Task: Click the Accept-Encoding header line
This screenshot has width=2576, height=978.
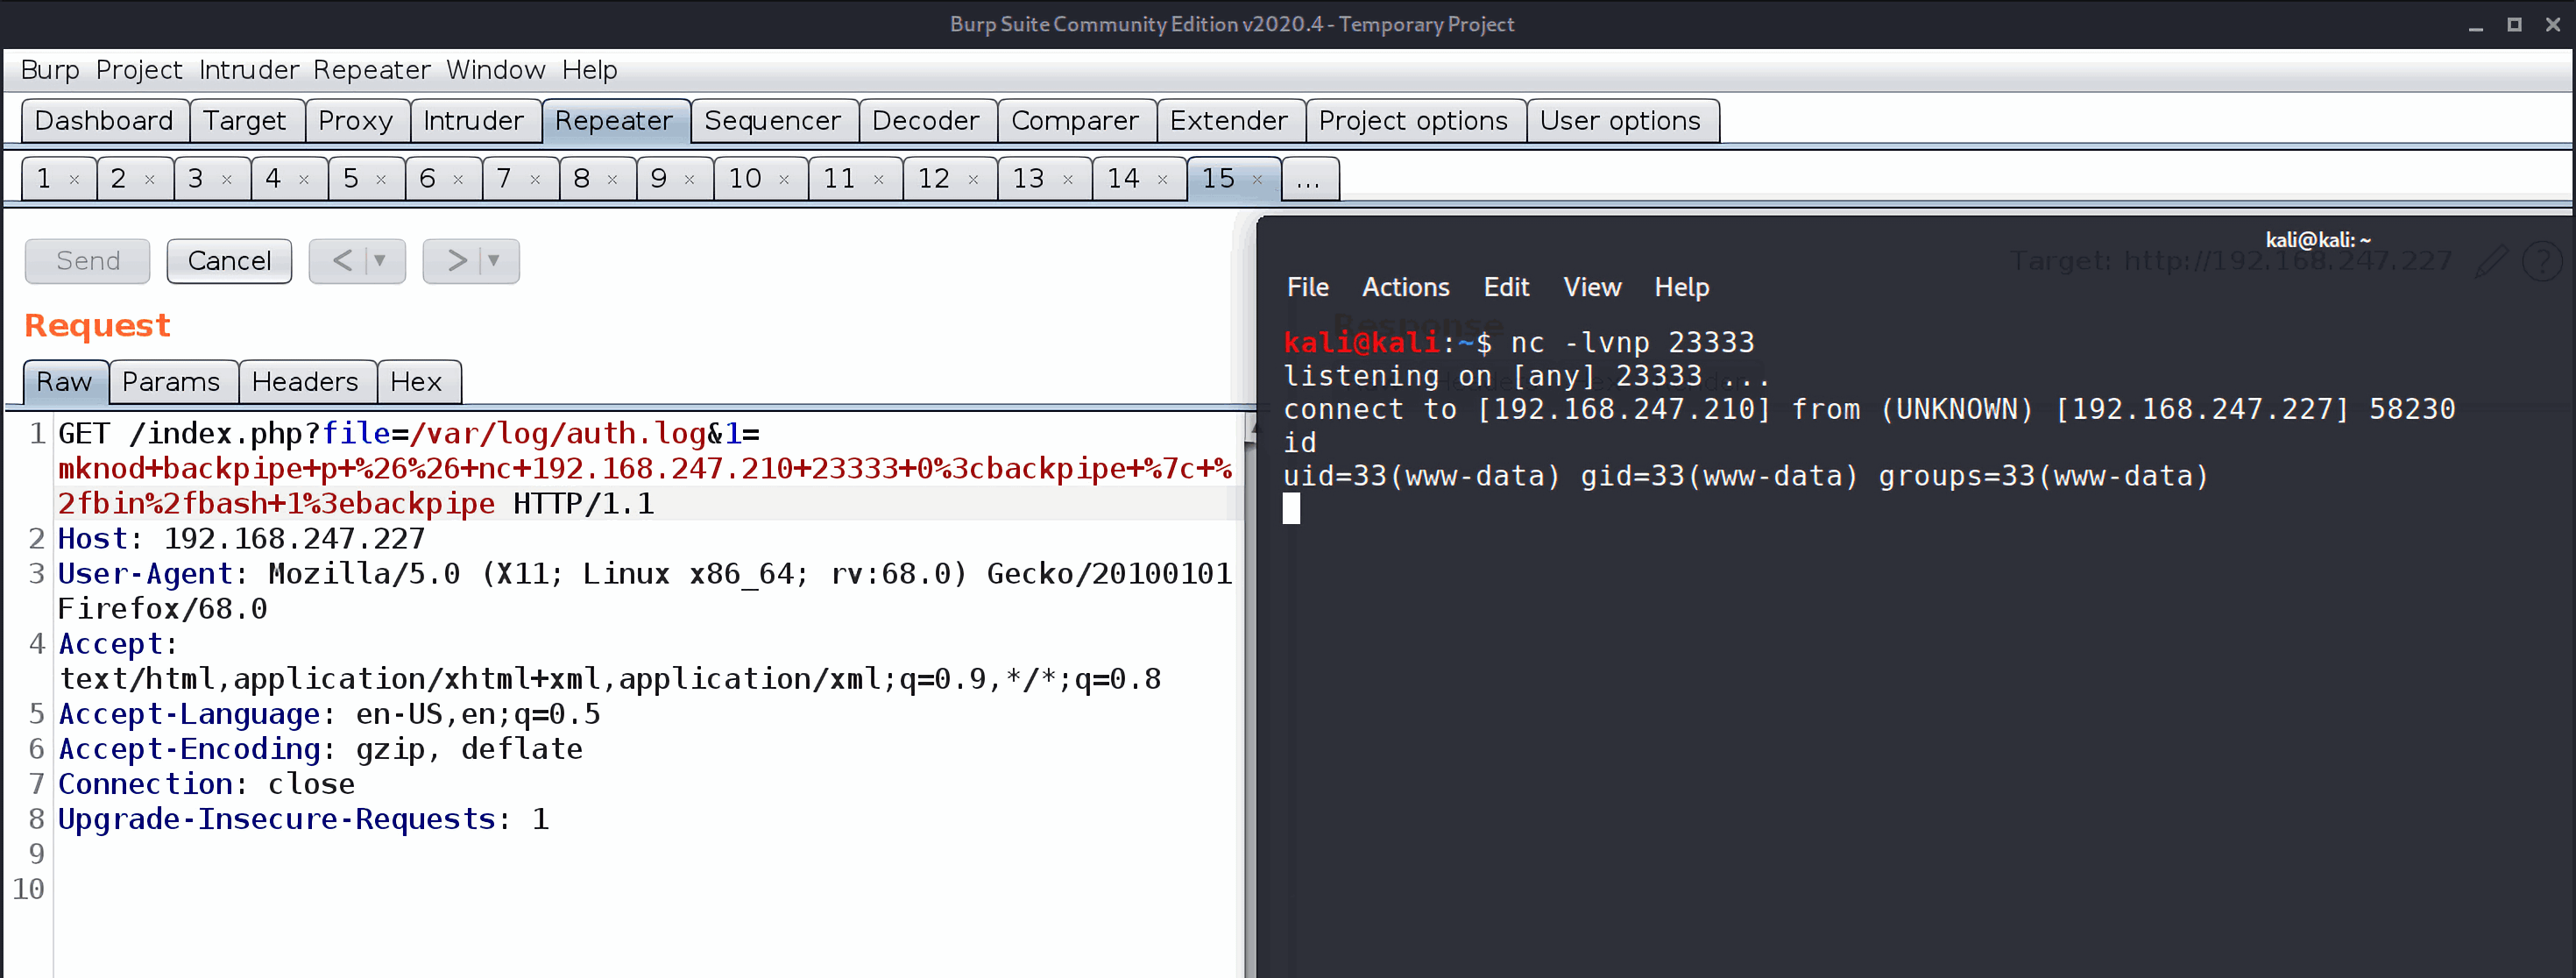Action: 320,750
